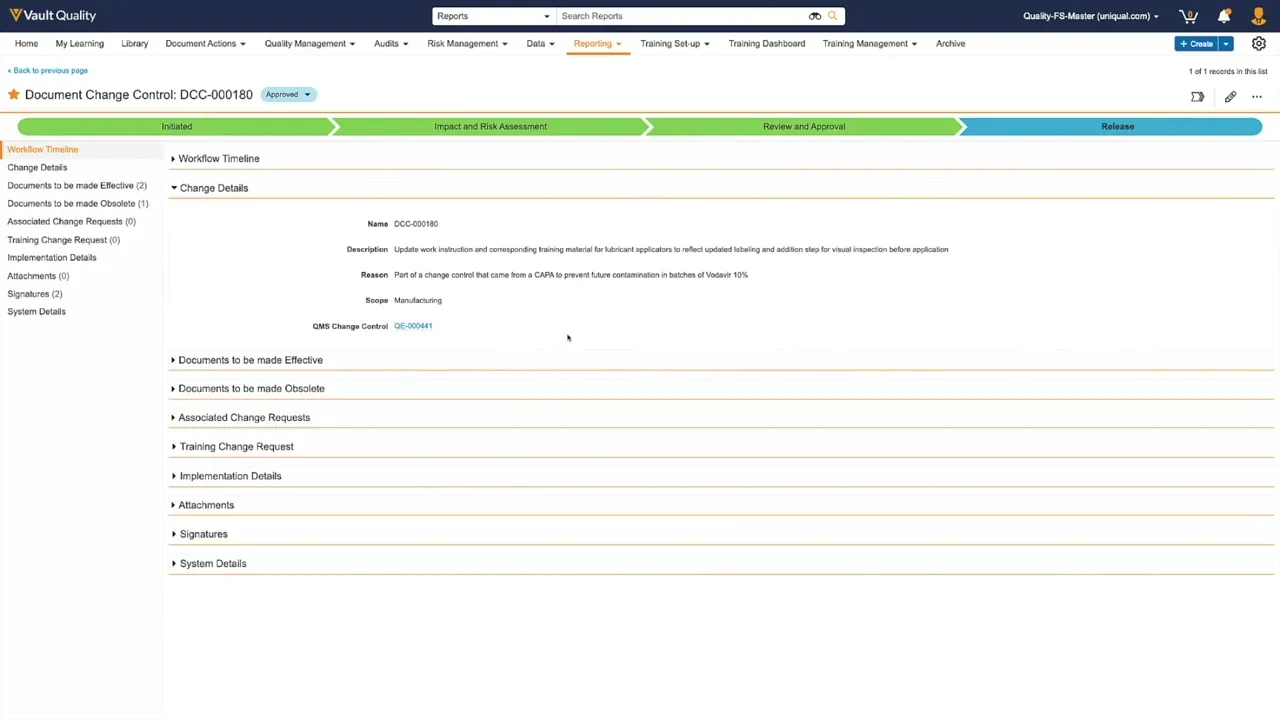Jump to Documents to be made Obsolete (1)
The width and height of the screenshot is (1280, 720).
pyautogui.click(x=78, y=204)
